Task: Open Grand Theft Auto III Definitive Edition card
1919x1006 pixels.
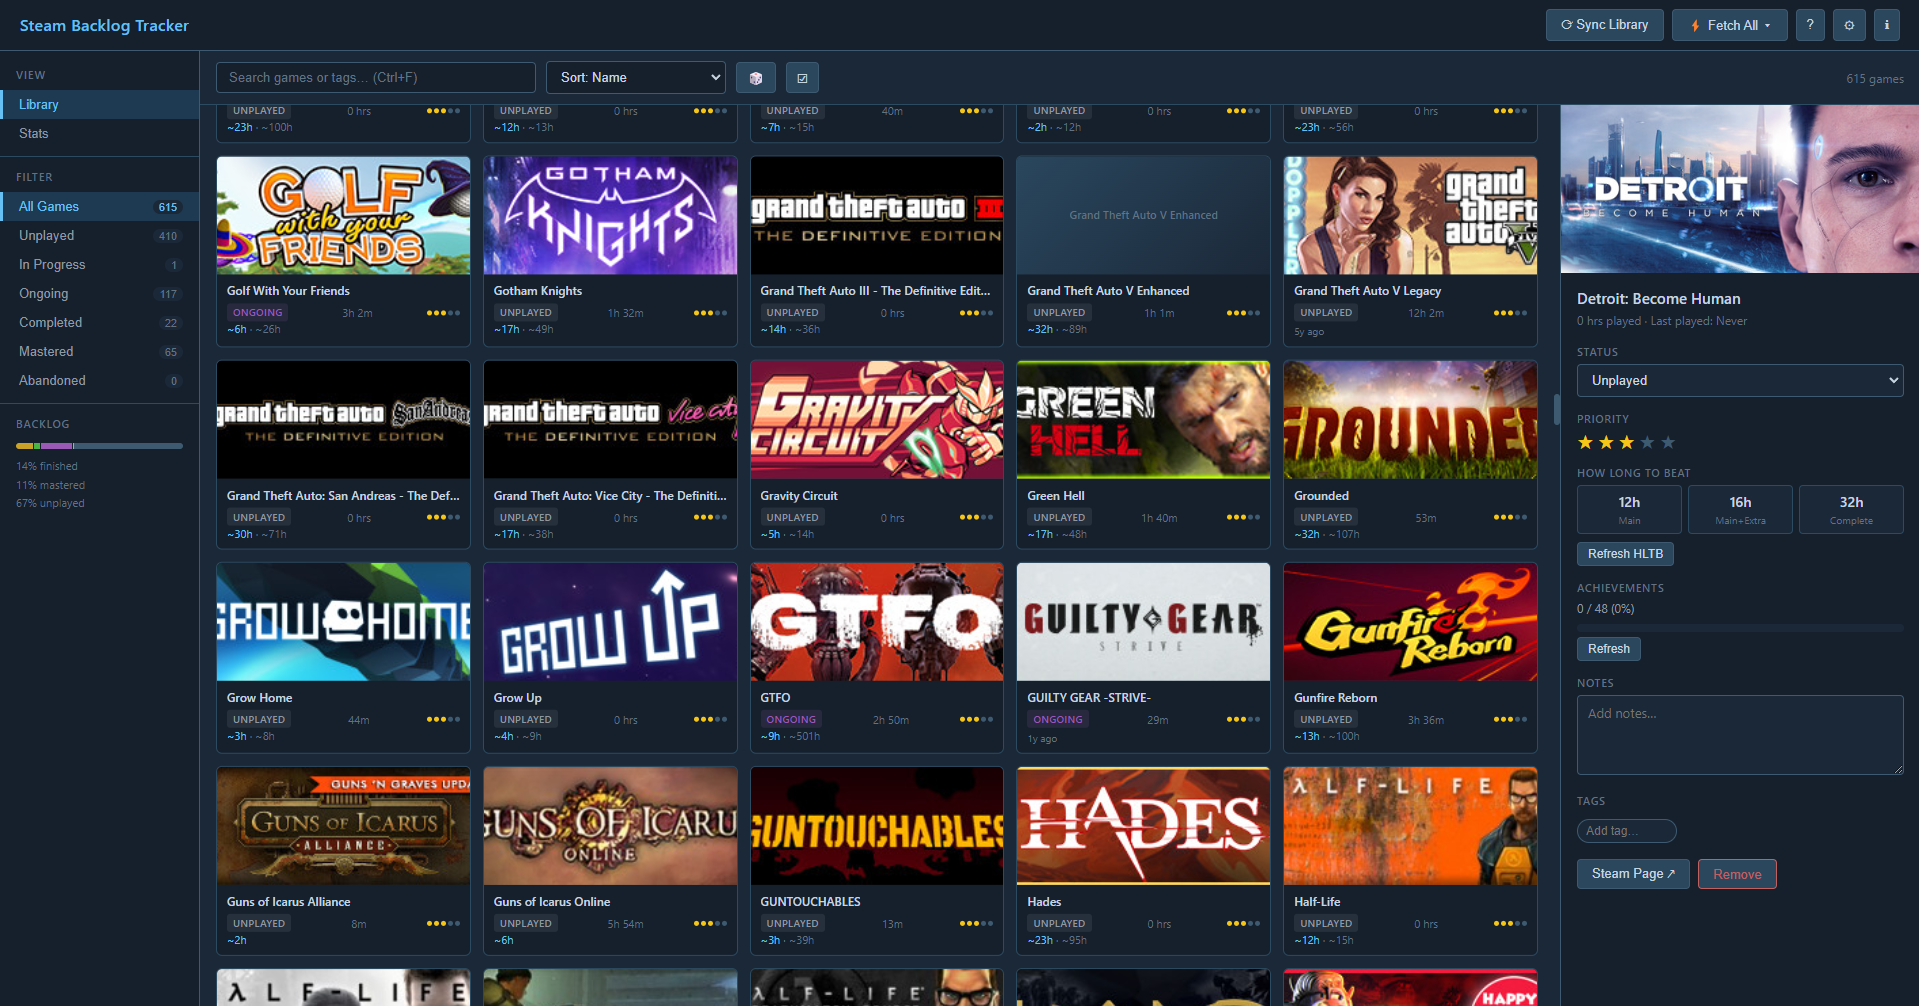Action: pos(877,251)
